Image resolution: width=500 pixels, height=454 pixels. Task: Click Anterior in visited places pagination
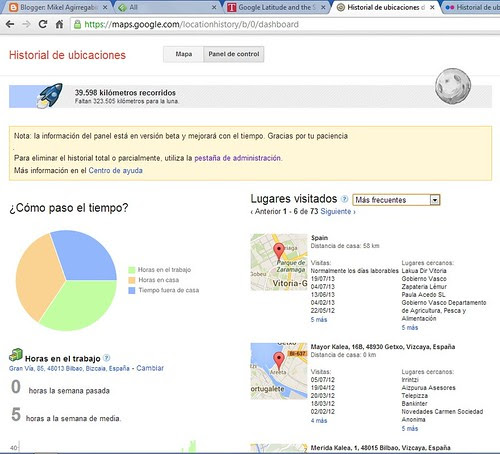266,211
